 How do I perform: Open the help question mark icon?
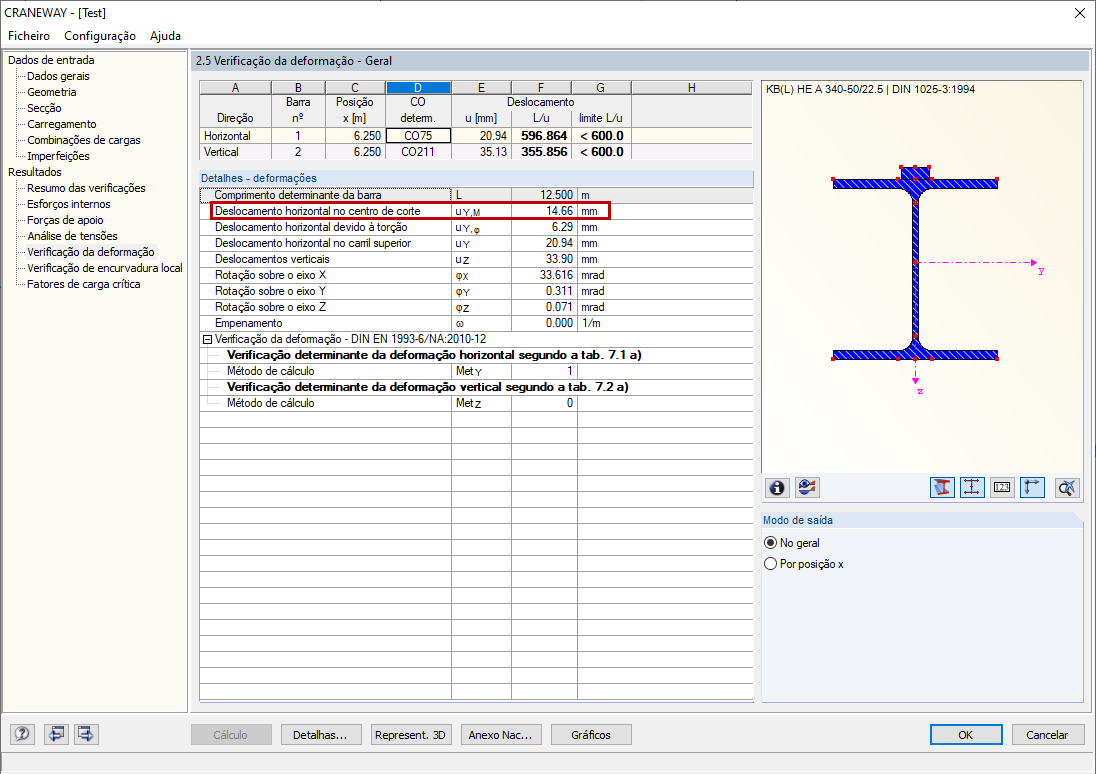(22, 734)
